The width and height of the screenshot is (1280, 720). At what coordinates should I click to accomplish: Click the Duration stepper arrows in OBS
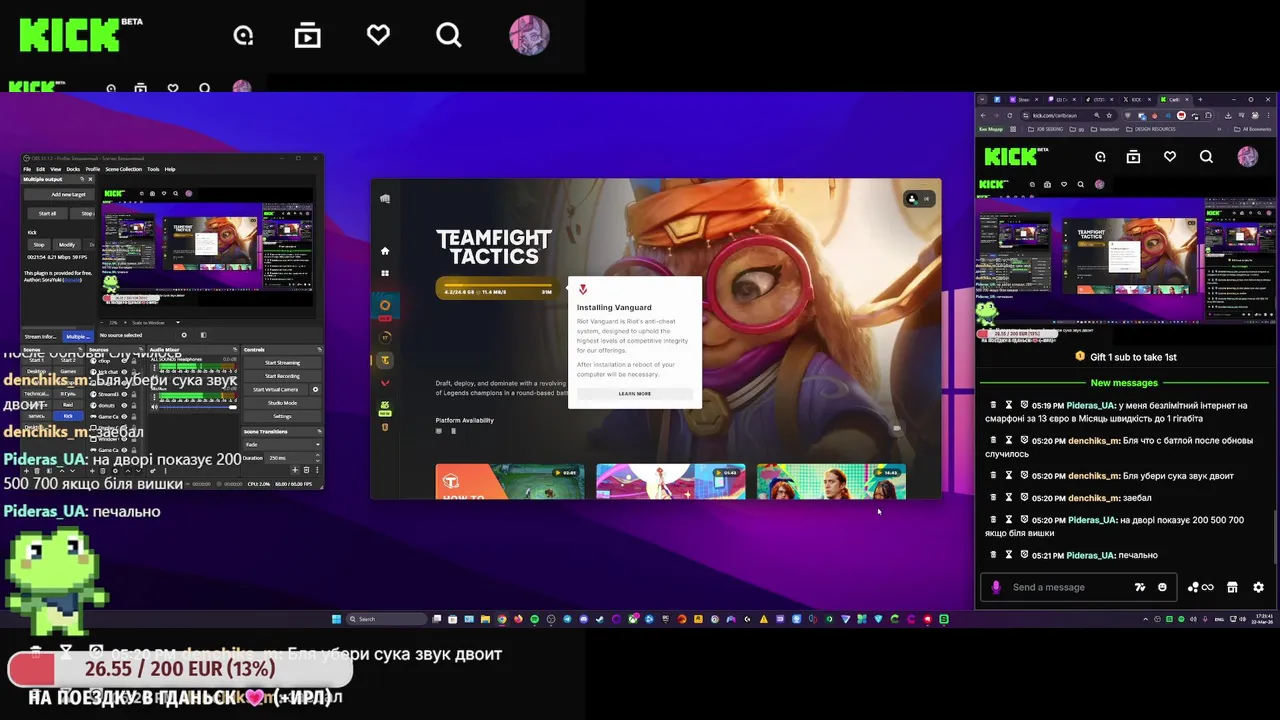click(x=317, y=458)
